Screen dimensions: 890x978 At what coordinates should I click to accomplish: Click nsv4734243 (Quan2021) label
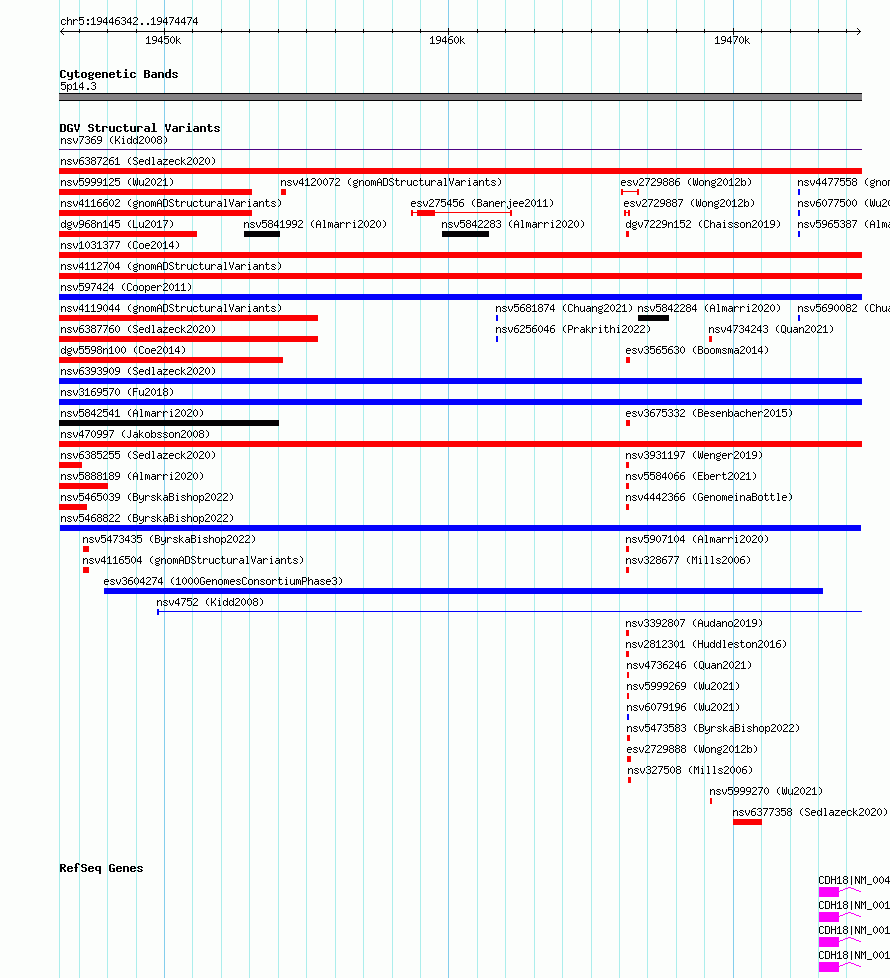[x=771, y=329]
